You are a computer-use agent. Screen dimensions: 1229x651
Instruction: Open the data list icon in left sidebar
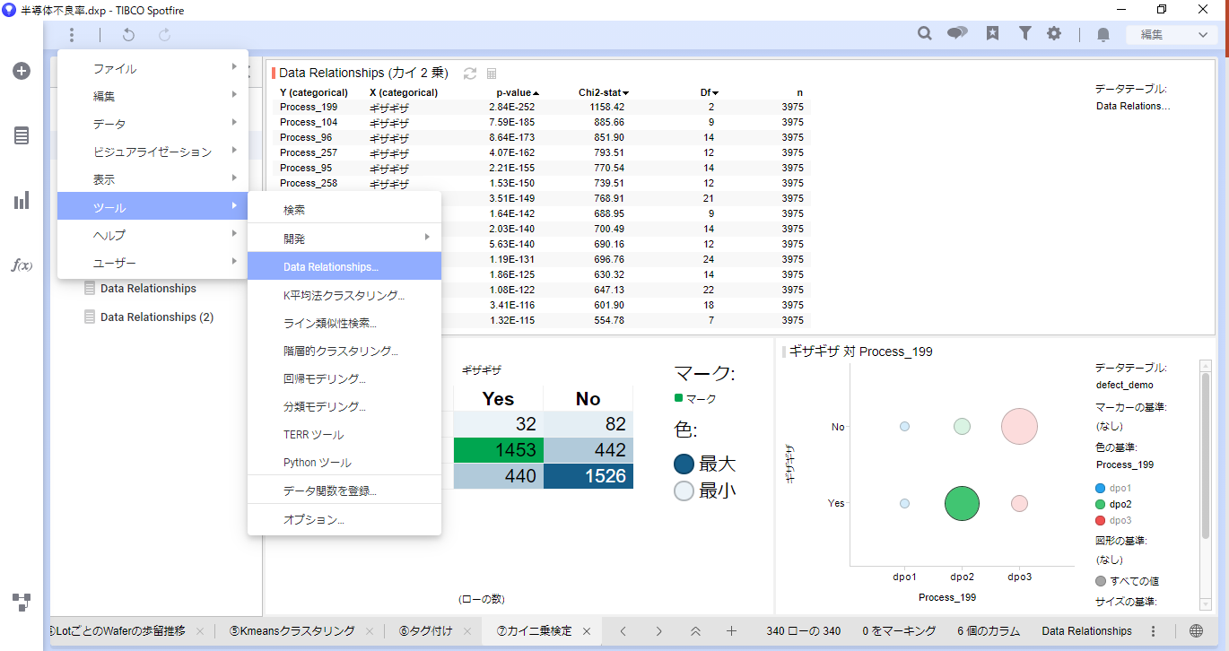[21, 136]
